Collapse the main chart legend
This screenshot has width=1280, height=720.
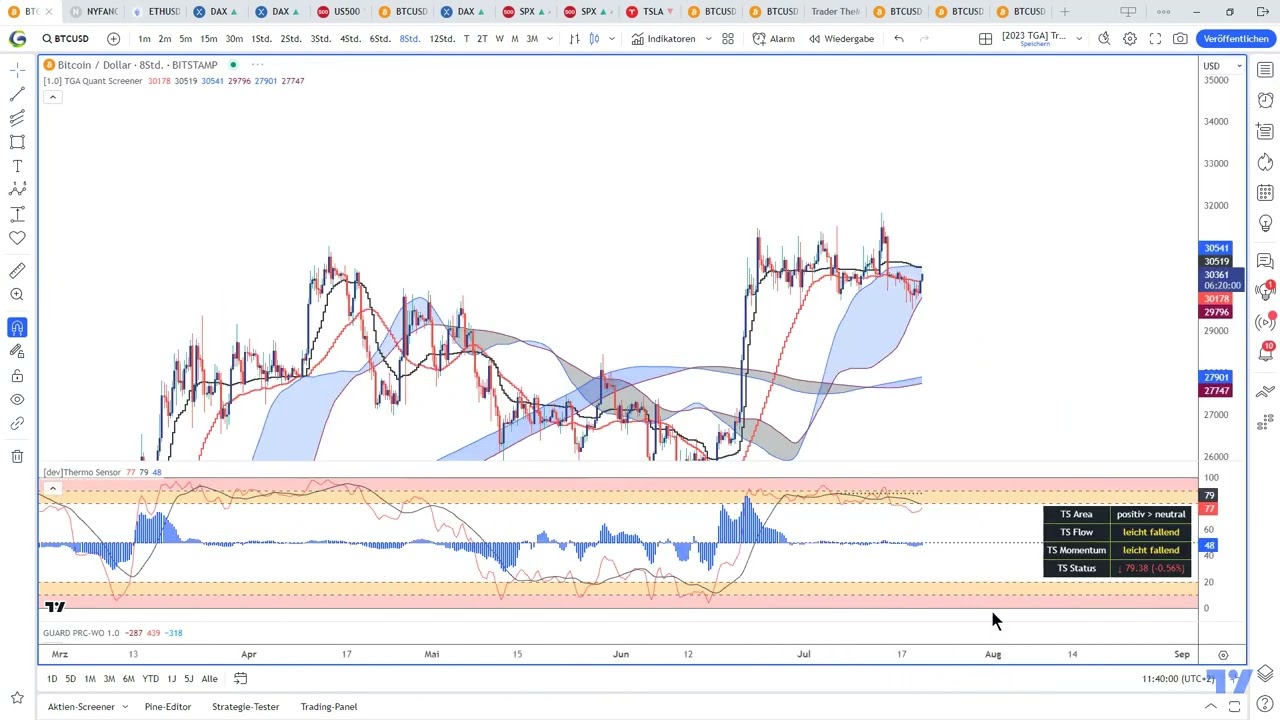tap(52, 97)
